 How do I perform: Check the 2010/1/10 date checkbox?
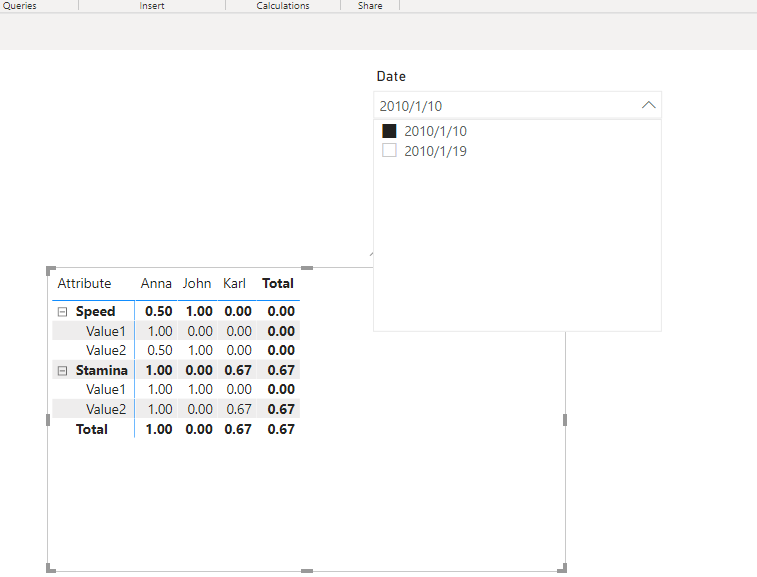389,131
